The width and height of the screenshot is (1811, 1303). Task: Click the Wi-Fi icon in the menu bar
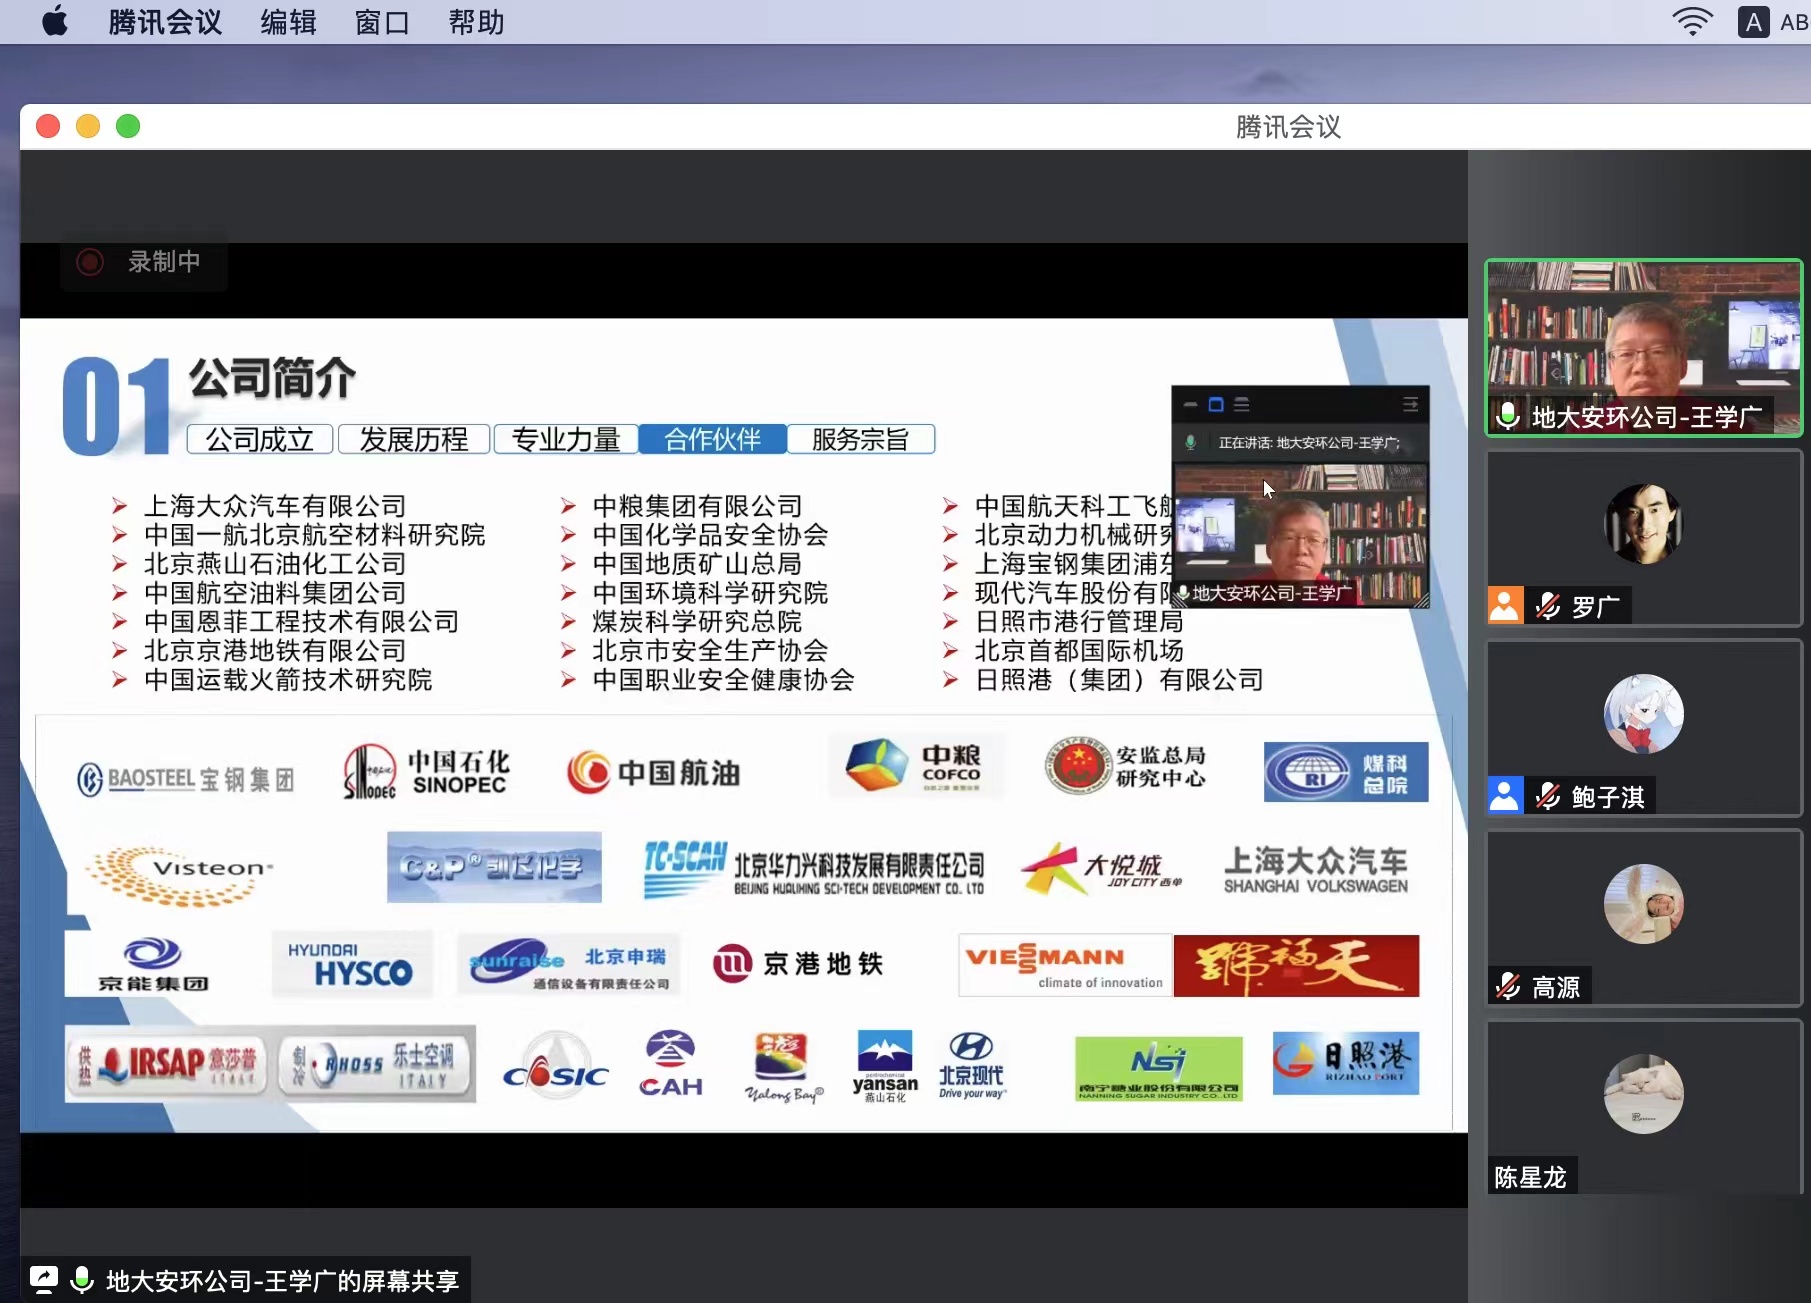pos(1692,22)
